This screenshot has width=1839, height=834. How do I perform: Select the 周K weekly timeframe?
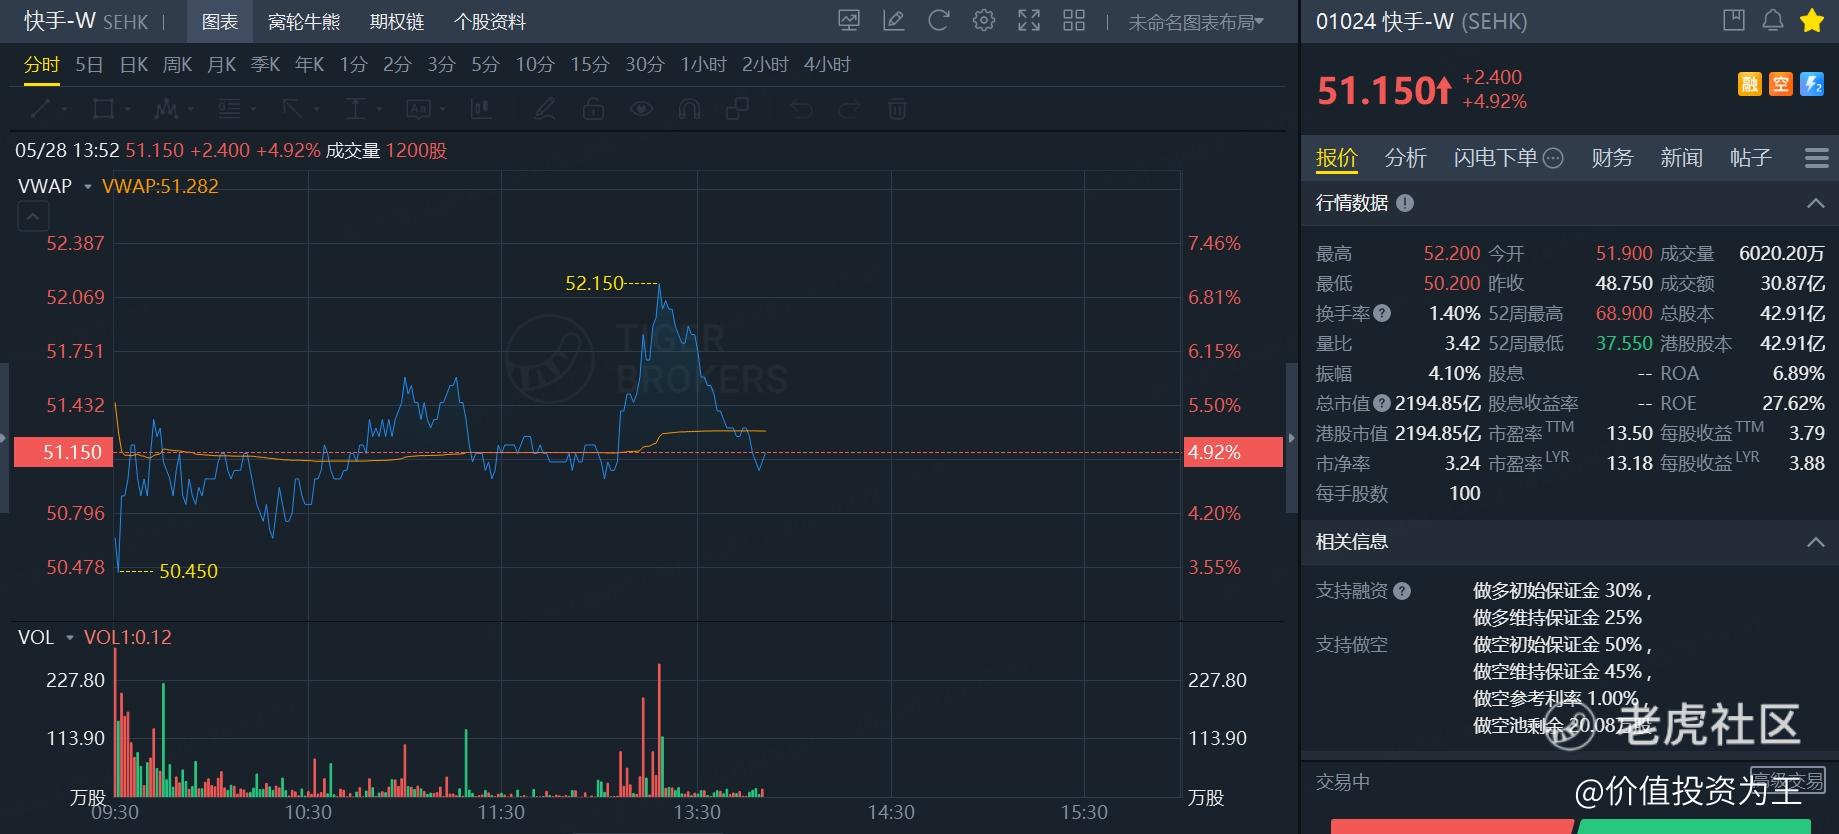177,65
